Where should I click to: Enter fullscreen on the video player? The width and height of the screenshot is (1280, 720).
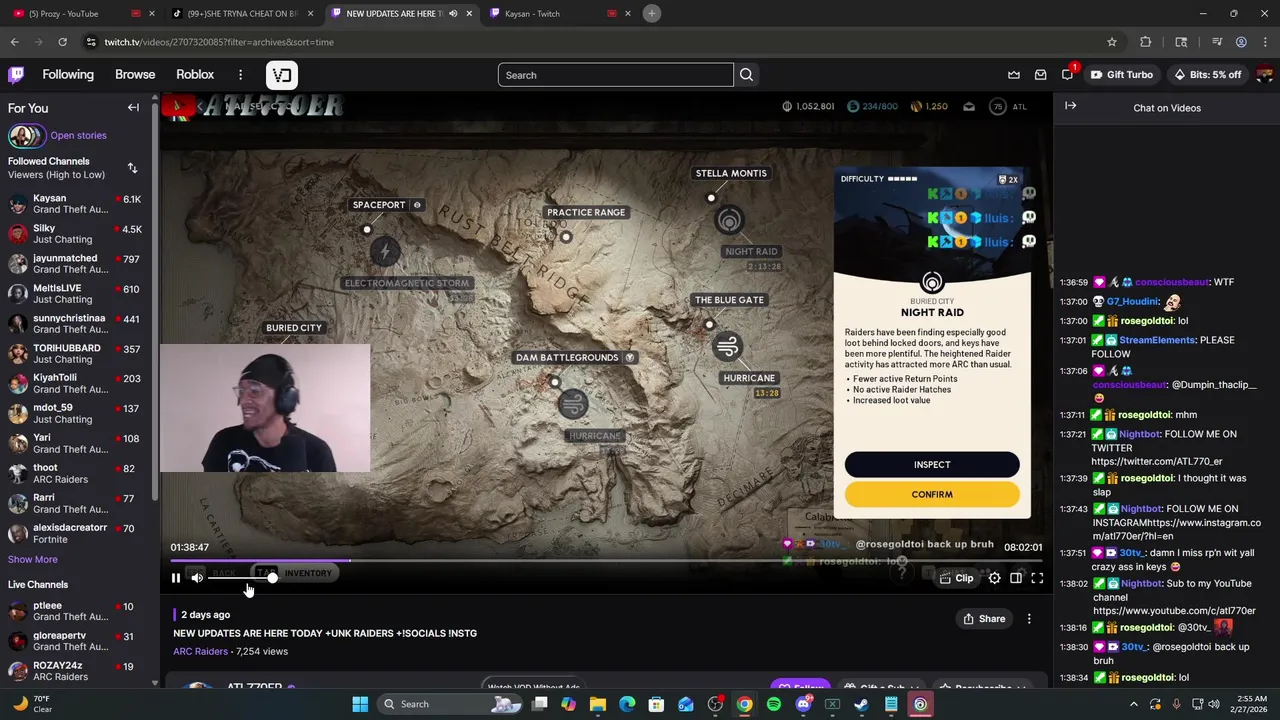tap(1037, 578)
